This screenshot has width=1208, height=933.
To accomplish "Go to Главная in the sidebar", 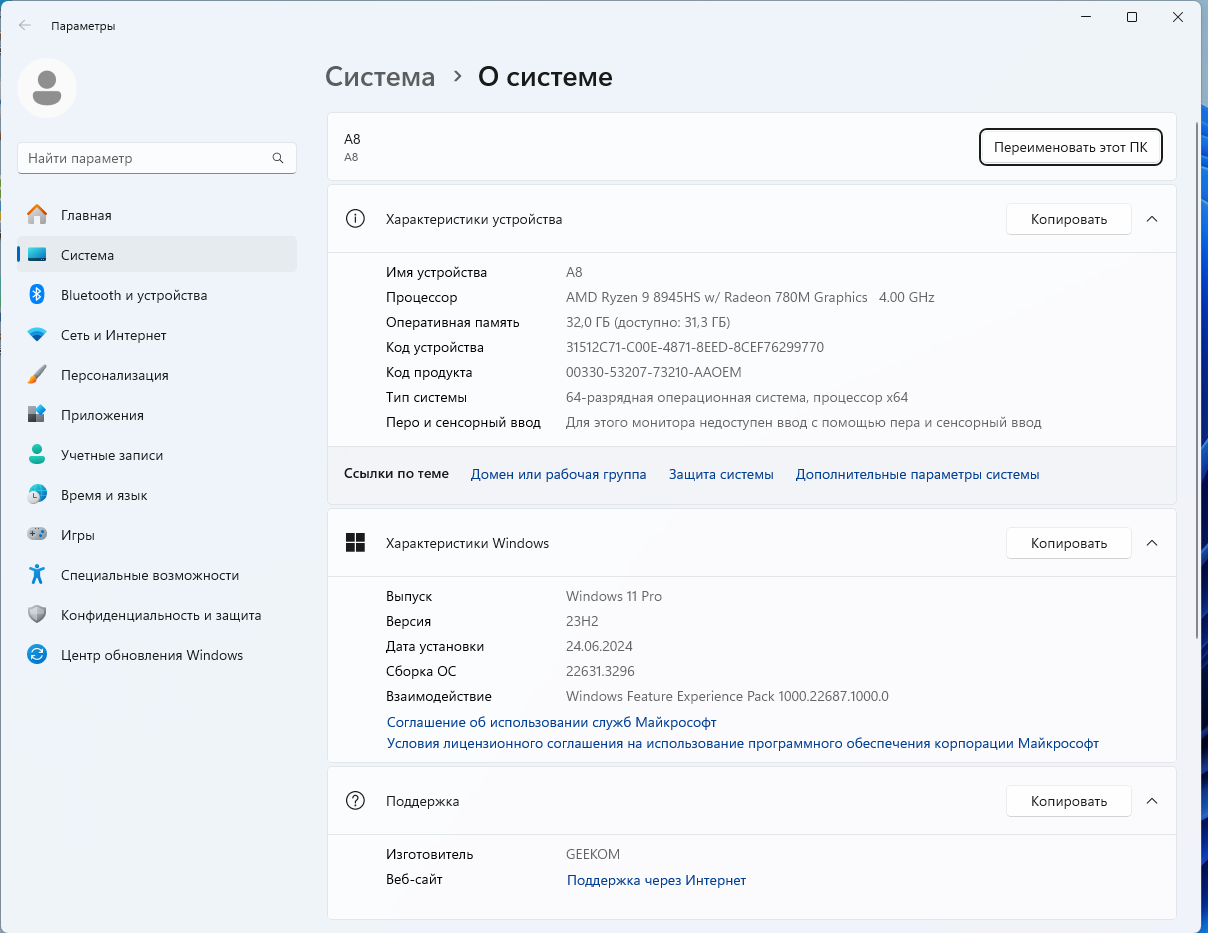I will coord(86,215).
